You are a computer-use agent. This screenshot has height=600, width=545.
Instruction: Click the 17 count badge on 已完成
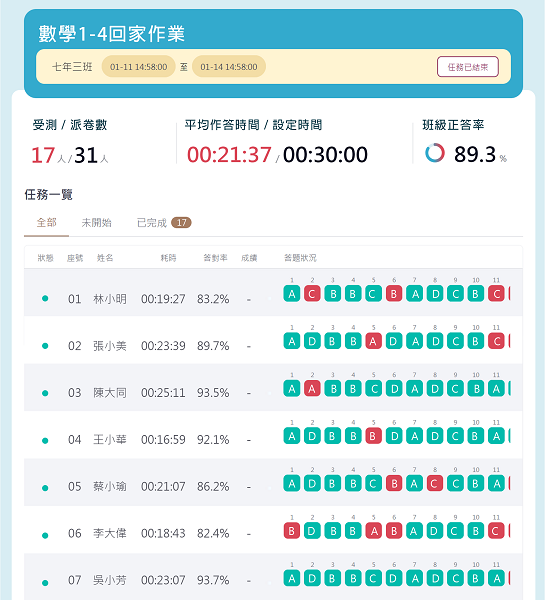[x=181, y=223]
